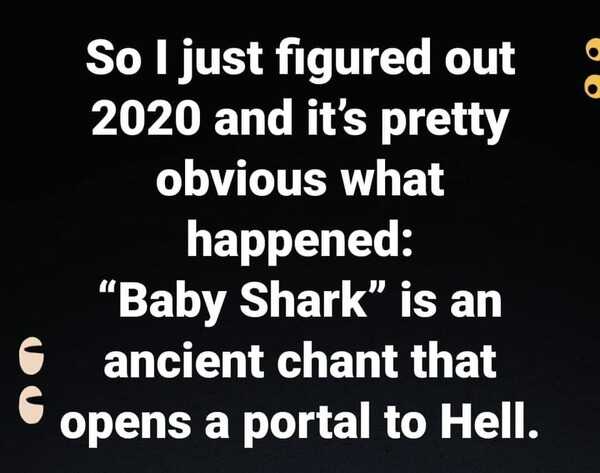This screenshot has height=473, width=600.
Task: Select the word "happened:"
Action: pyautogui.click(x=300, y=242)
